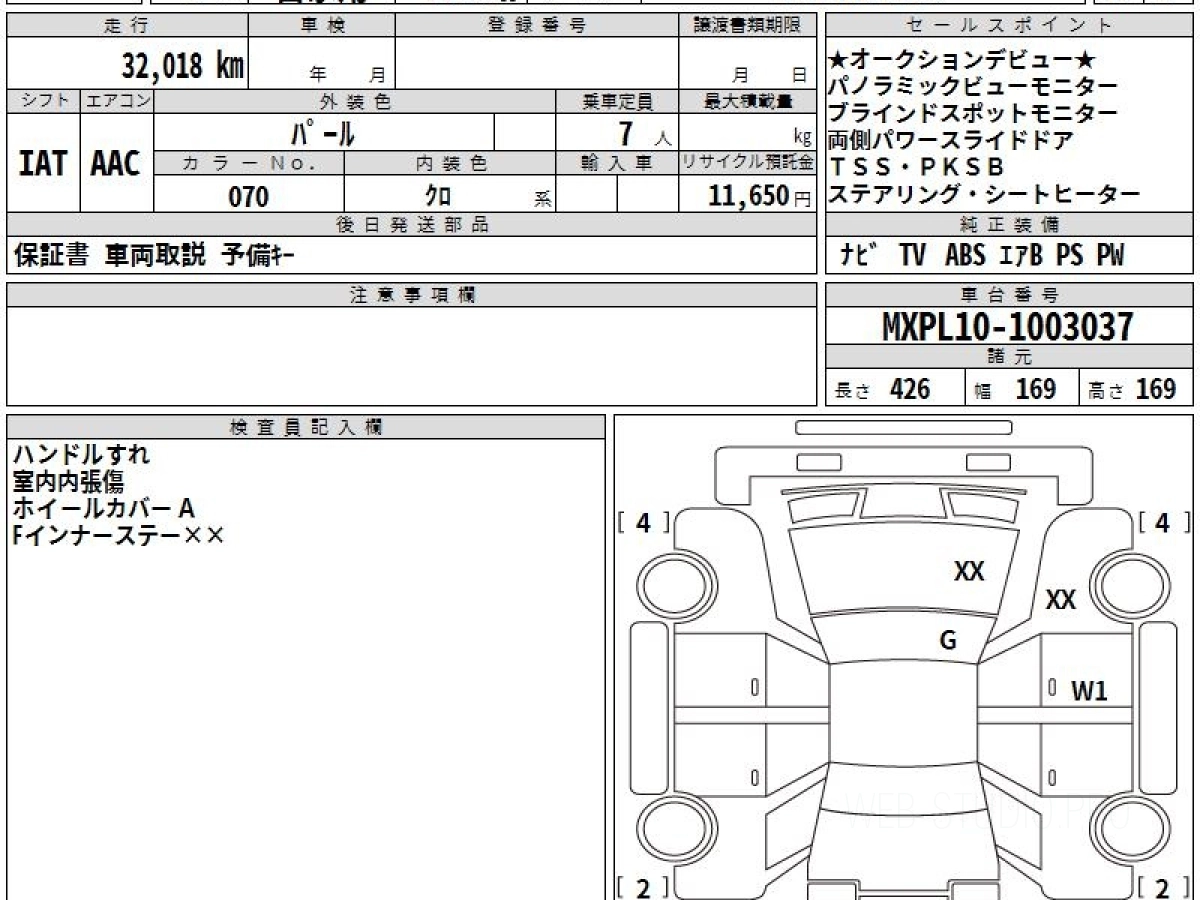Select the ハンドルすれ inspector note
Screen dimensions: 1200x900
click(x=80, y=455)
